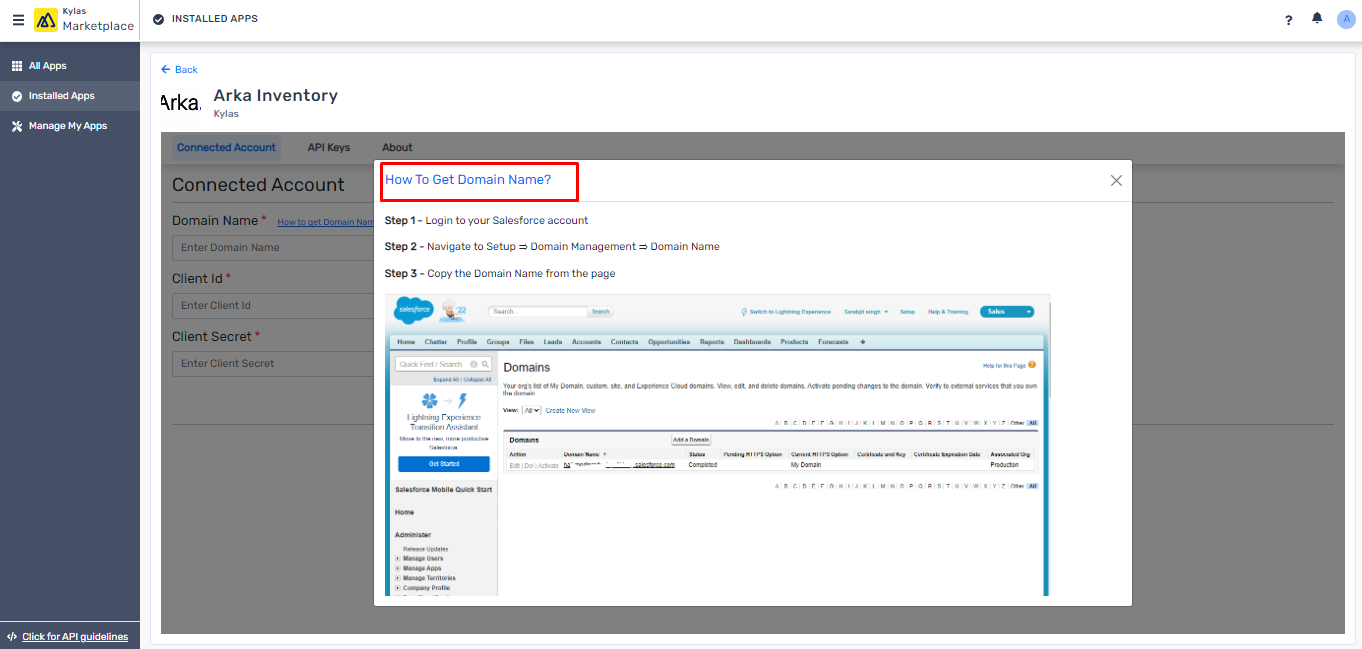Click the Step 2 Navigate to Setup instruction
This screenshot has height=649, width=1362.
click(552, 246)
